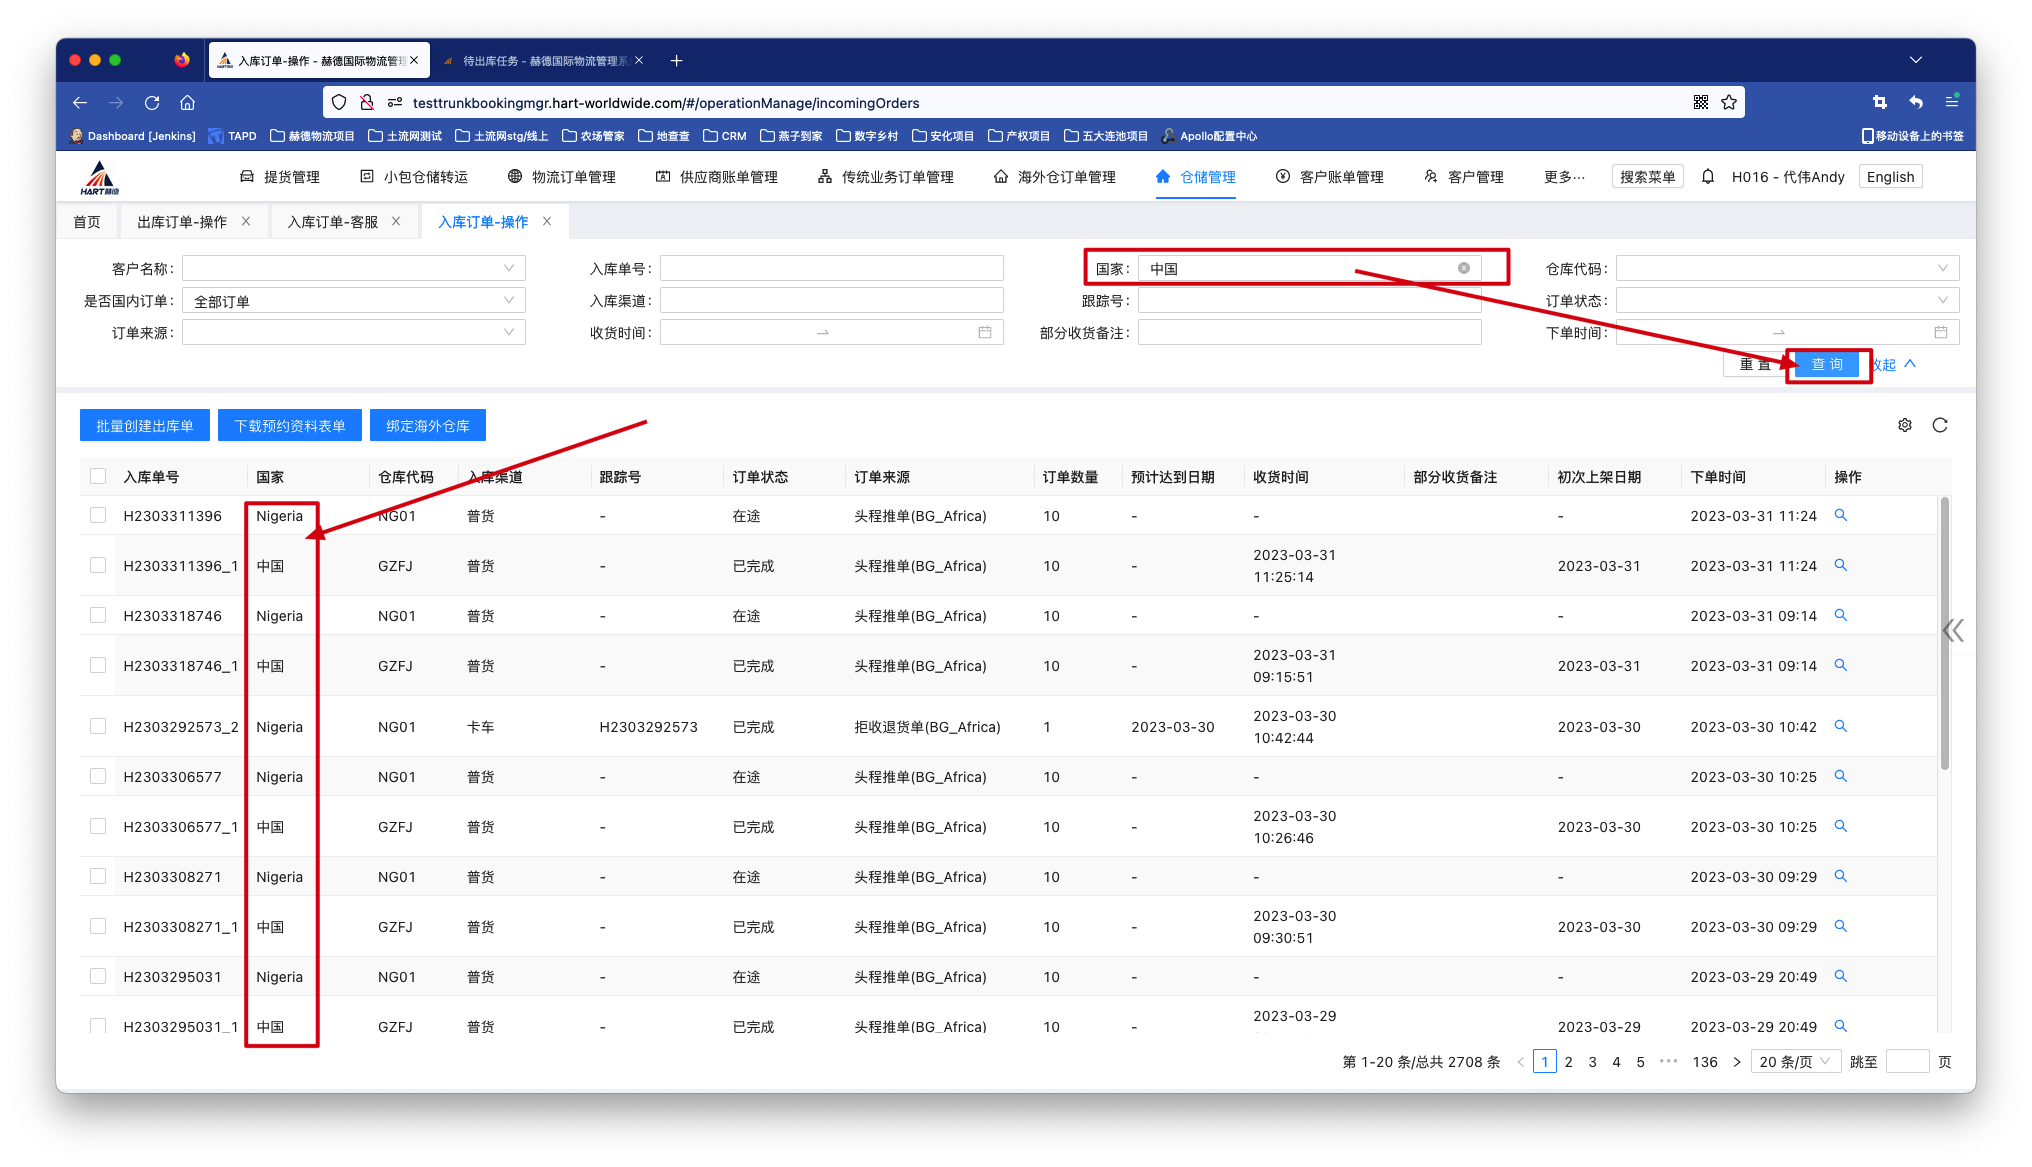Click the 查询 search button
Viewport: 2032px width, 1167px height.
(x=1826, y=364)
